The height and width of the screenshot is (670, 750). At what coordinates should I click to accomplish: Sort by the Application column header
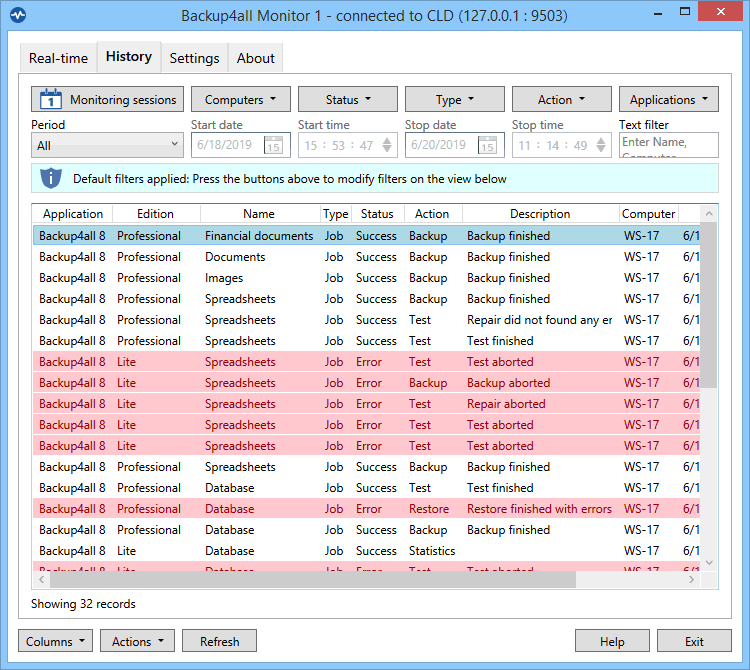tap(73, 214)
